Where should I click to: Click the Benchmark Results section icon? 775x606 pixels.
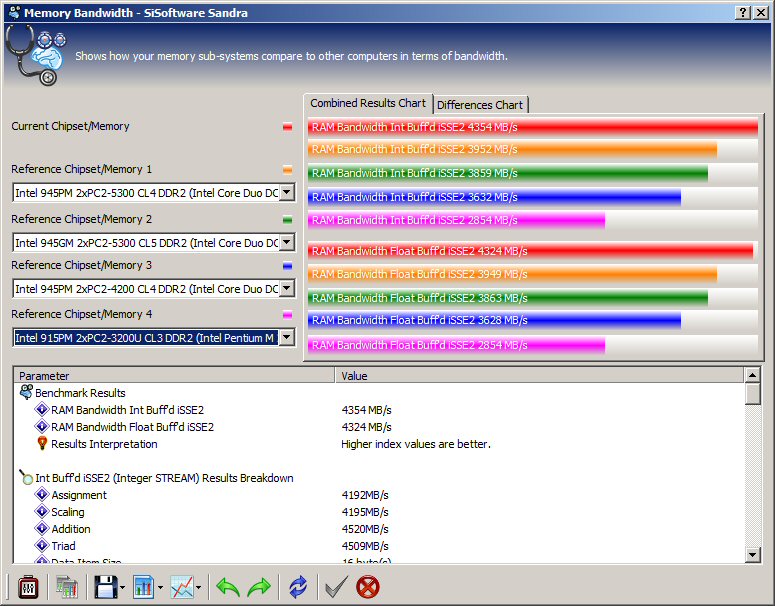click(x=26, y=392)
